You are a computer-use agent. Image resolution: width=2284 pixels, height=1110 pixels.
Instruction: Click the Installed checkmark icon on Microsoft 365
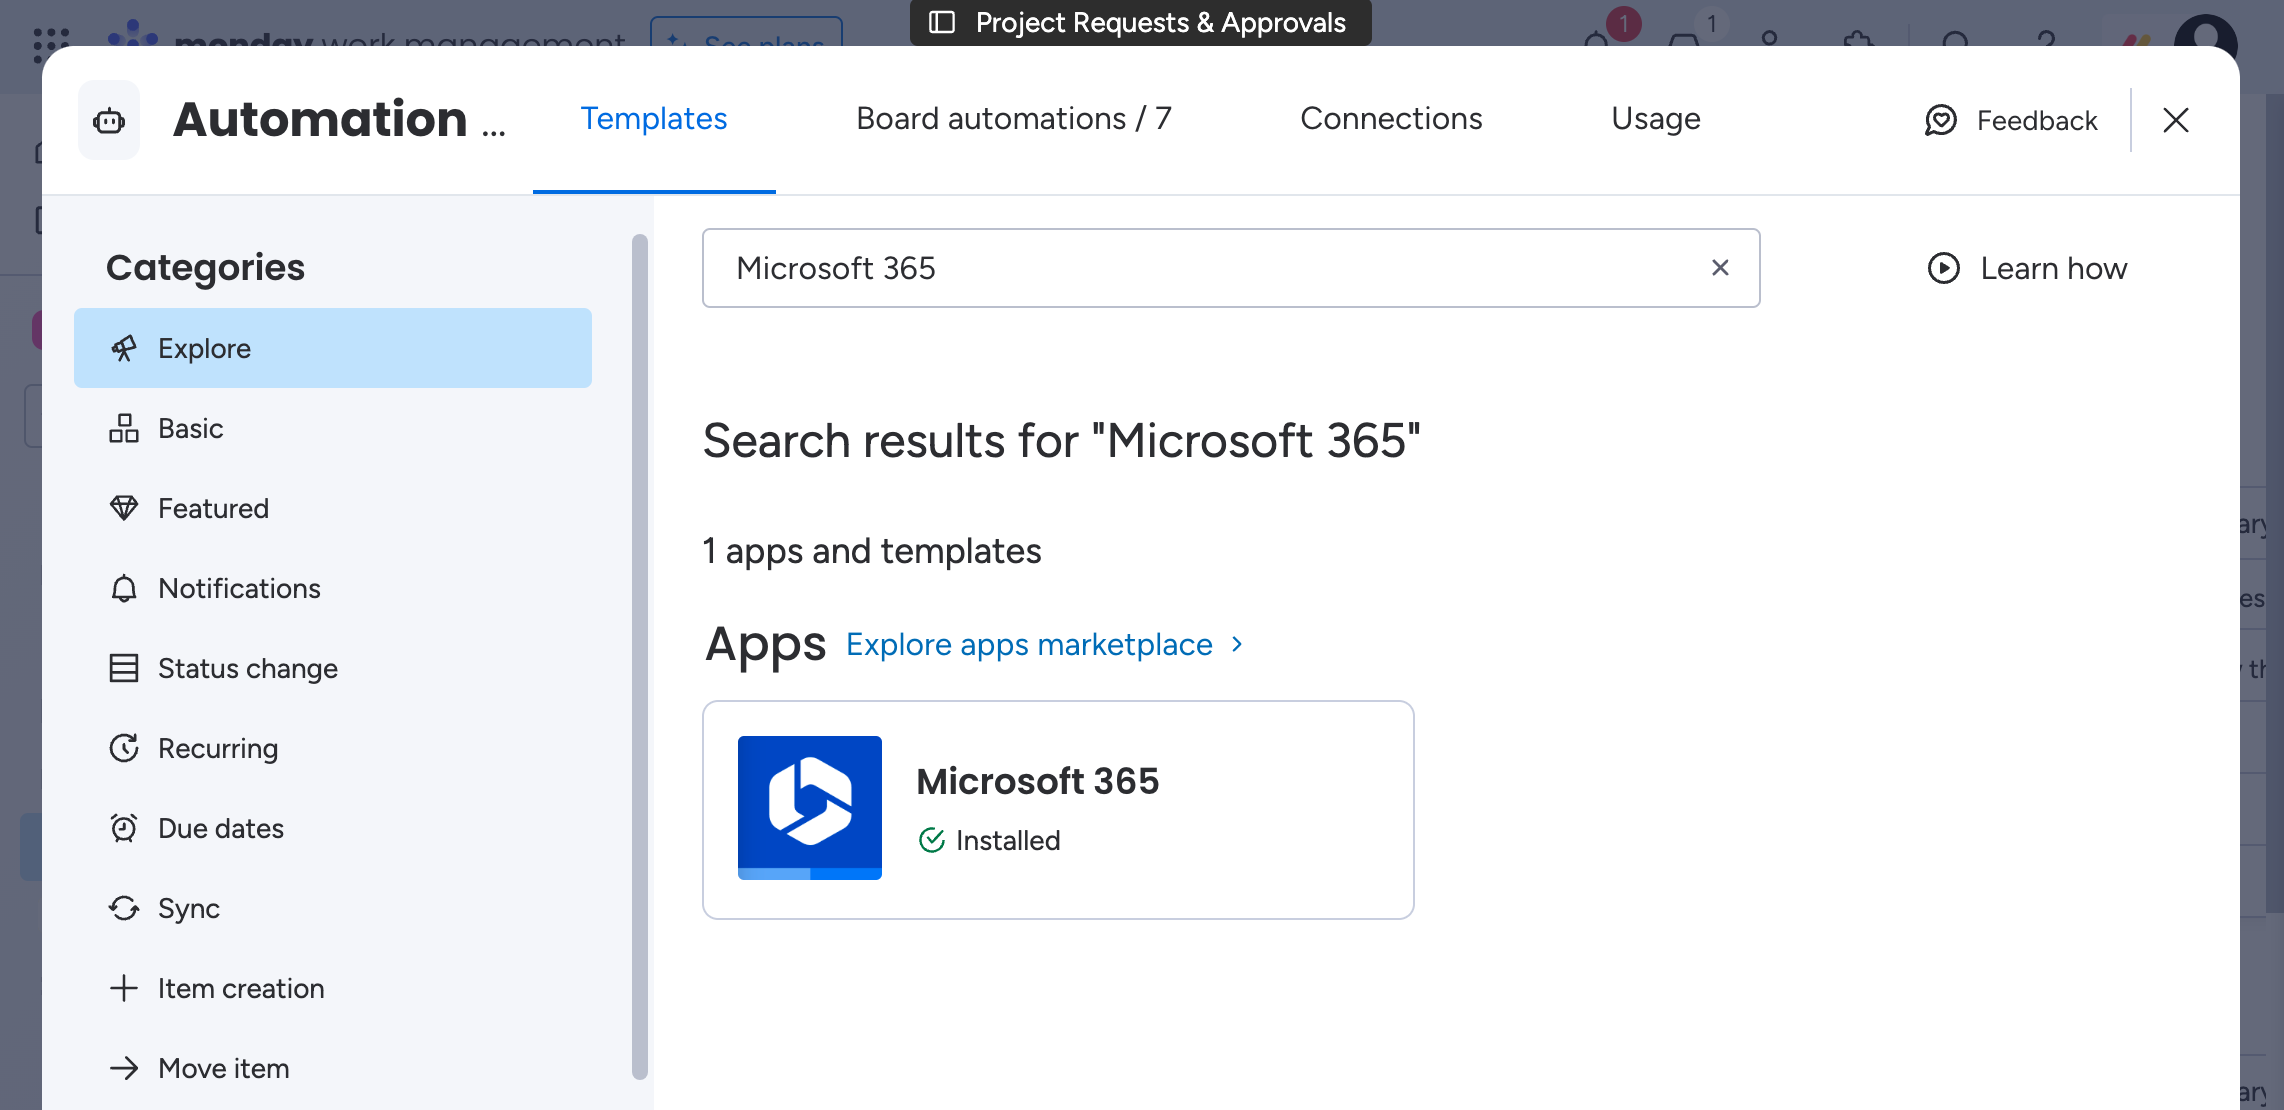(x=931, y=841)
